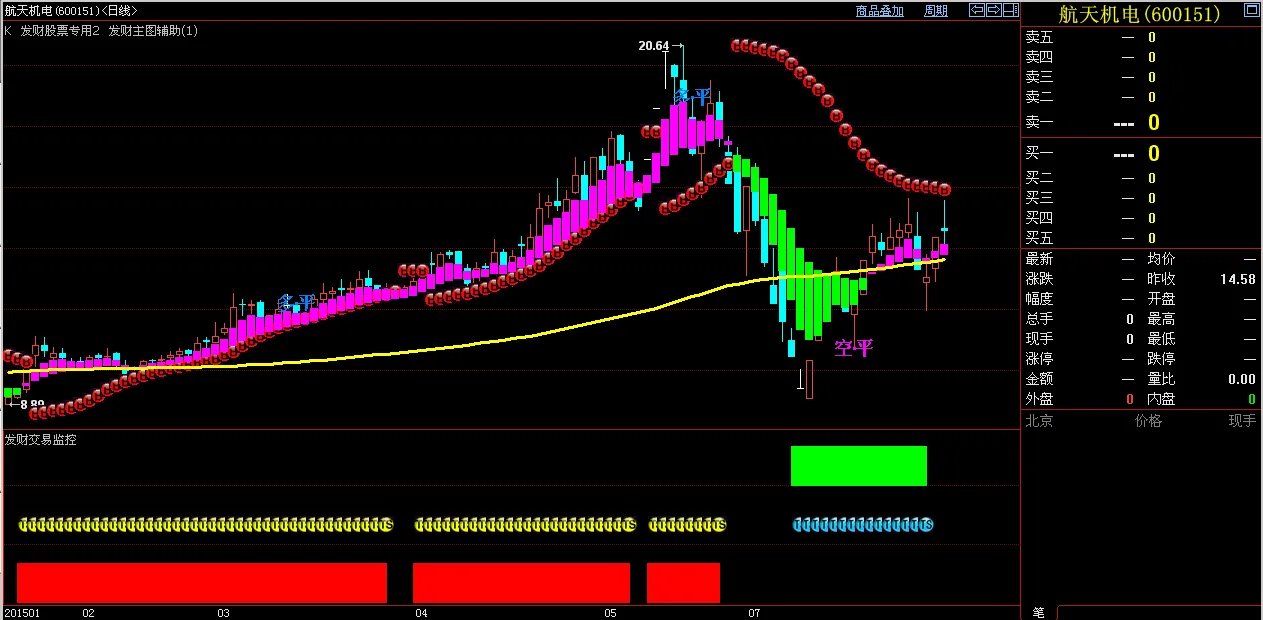Click the first long red bar in monitor
Screen dimensions: 1263x620
(201, 583)
